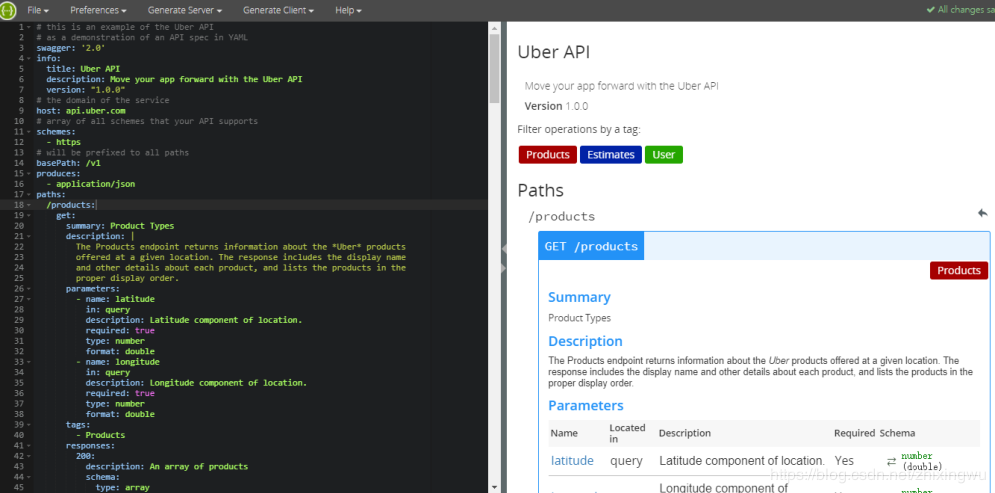This screenshot has width=995, height=493.
Task: Open the File menu
Action: (38, 11)
